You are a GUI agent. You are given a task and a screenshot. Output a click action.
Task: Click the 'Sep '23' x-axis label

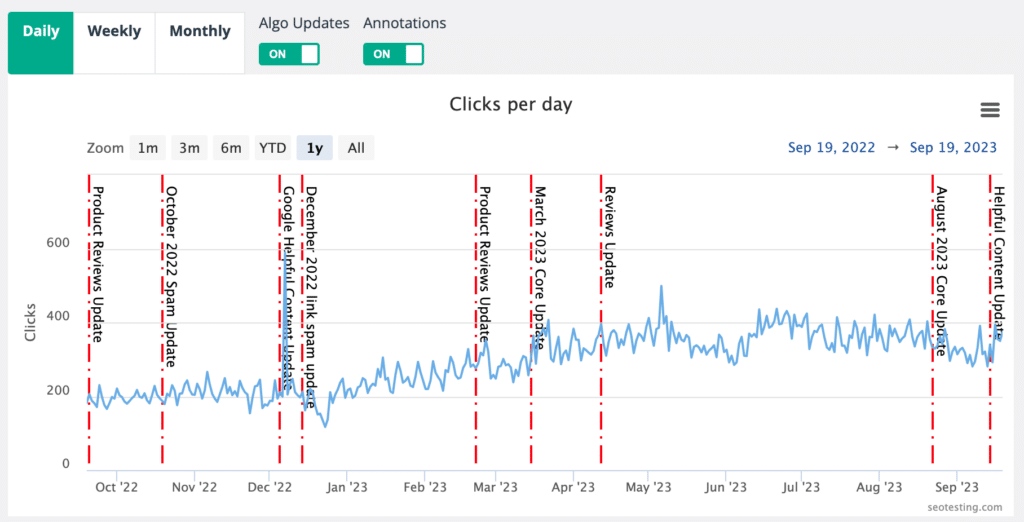point(956,487)
